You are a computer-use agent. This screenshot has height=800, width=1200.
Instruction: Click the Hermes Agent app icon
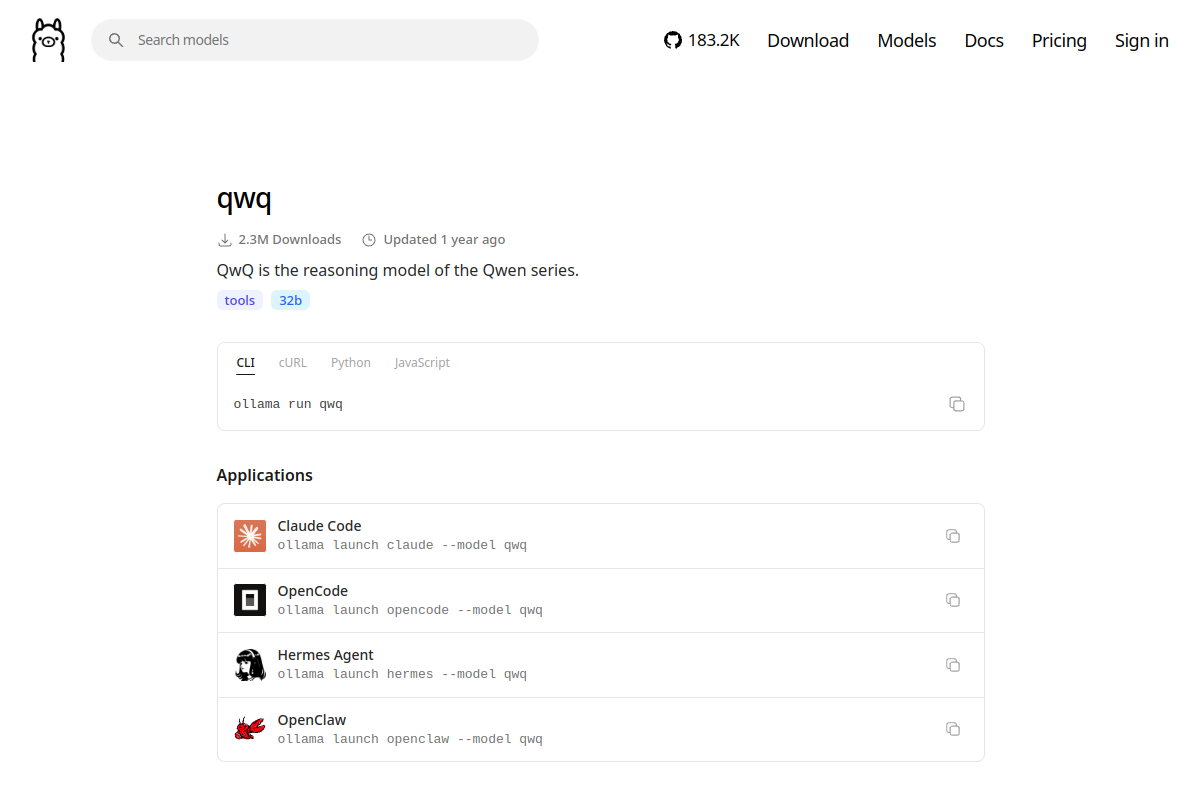pyautogui.click(x=250, y=665)
